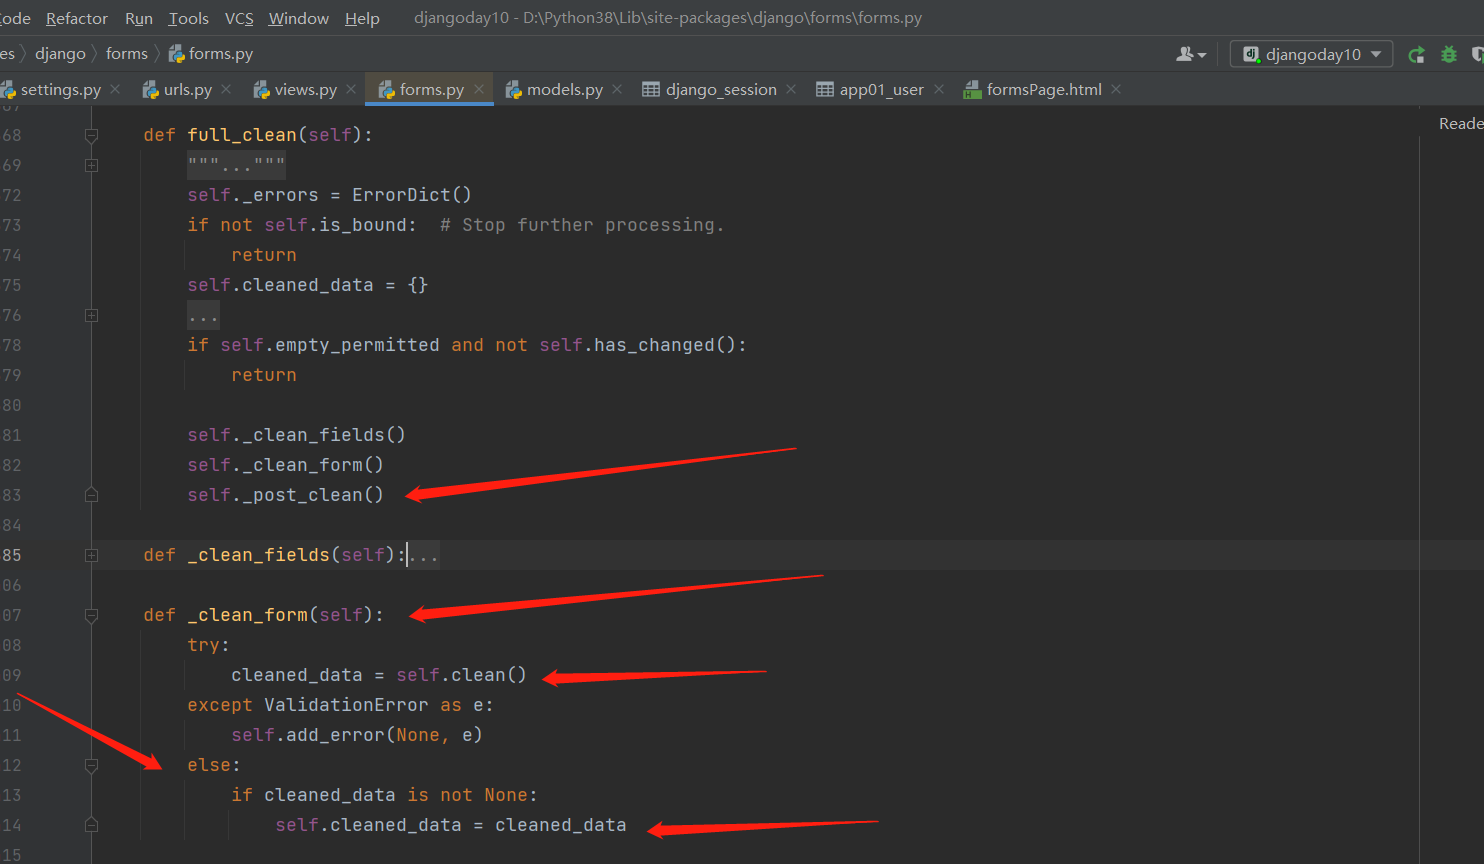
Task: Click the call "self.has_changed()"
Action: point(637,345)
